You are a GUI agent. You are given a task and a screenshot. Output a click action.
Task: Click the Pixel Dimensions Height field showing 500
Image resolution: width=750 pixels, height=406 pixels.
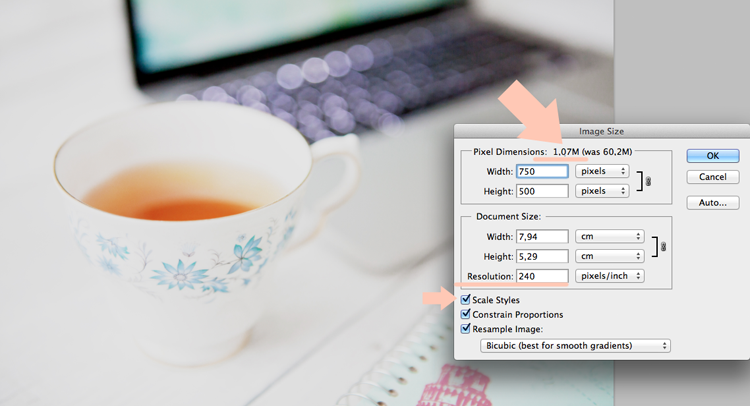click(542, 191)
